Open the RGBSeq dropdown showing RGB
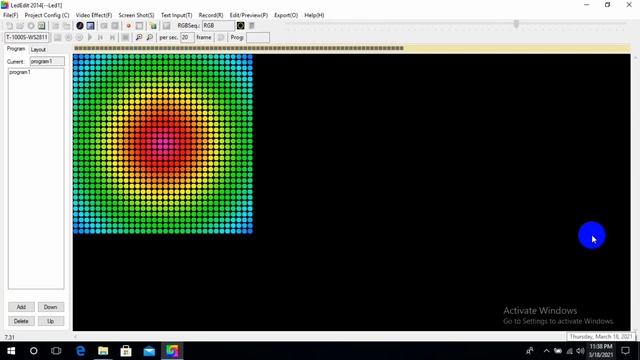 pos(218,26)
